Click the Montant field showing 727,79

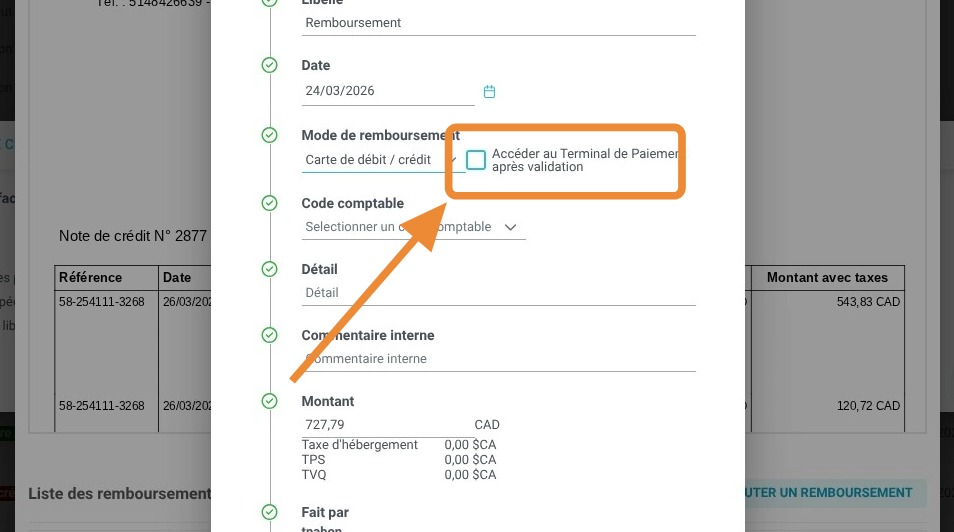(x=385, y=425)
